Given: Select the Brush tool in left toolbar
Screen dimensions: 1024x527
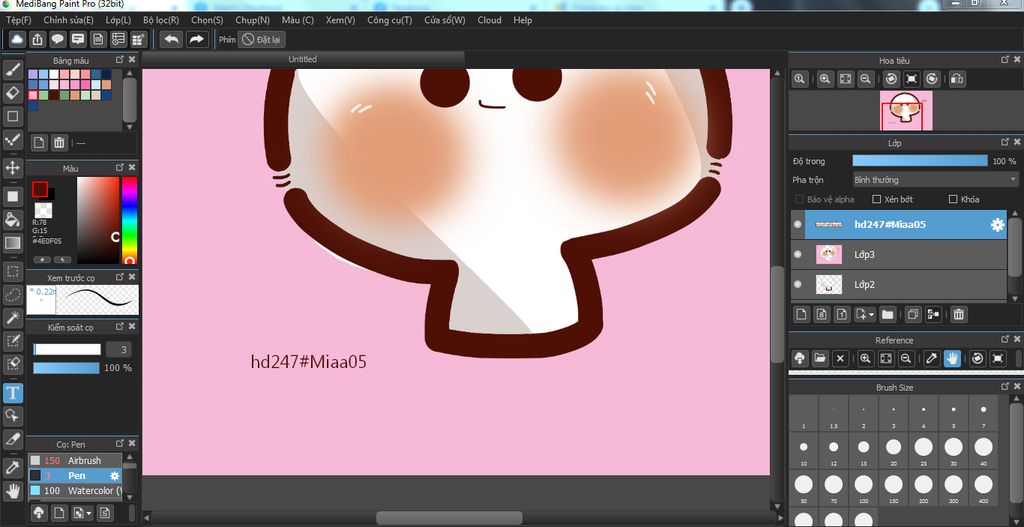Looking at the screenshot, I should point(12,70).
